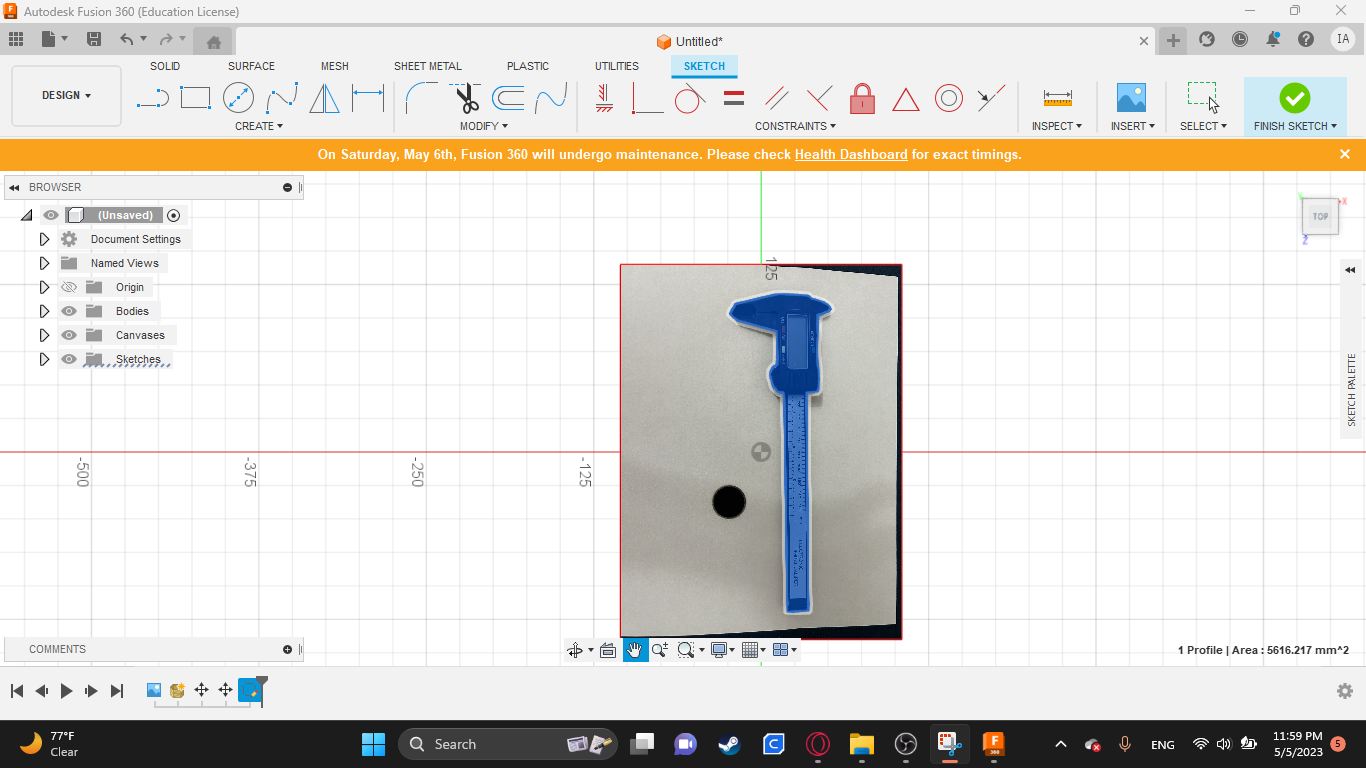Image resolution: width=1366 pixels, height=768 pixels.
Task: Jump to the timeline beginning
Action: click(x=17, y=691)
